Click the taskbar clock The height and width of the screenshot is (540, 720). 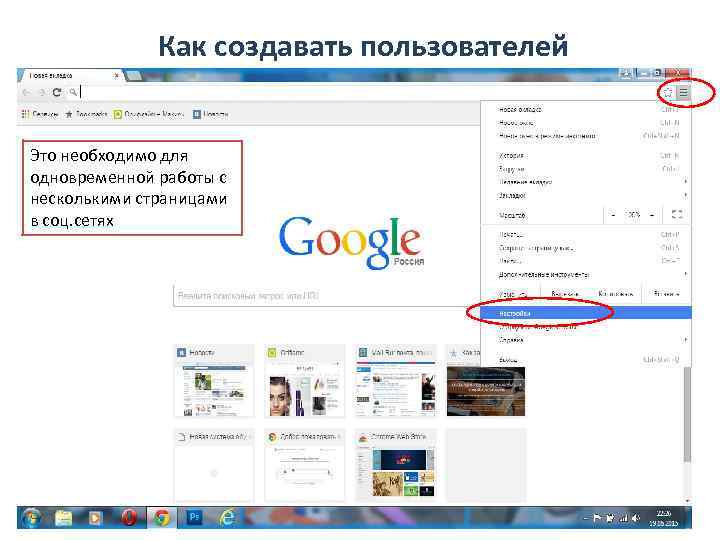coord(664,518)
